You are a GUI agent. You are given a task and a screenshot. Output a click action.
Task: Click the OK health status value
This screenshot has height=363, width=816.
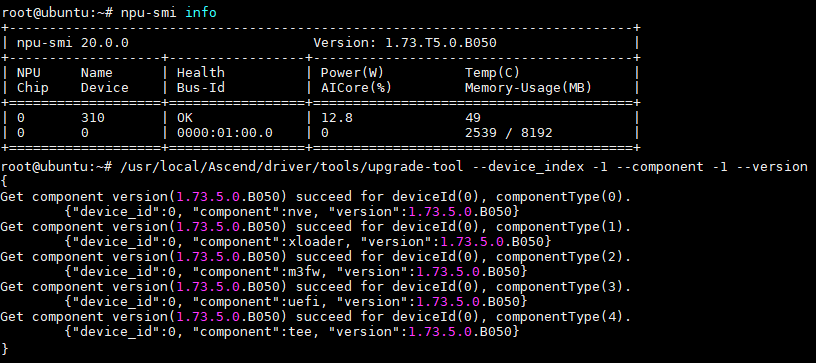pyautogui.click(x=185, y=118)
